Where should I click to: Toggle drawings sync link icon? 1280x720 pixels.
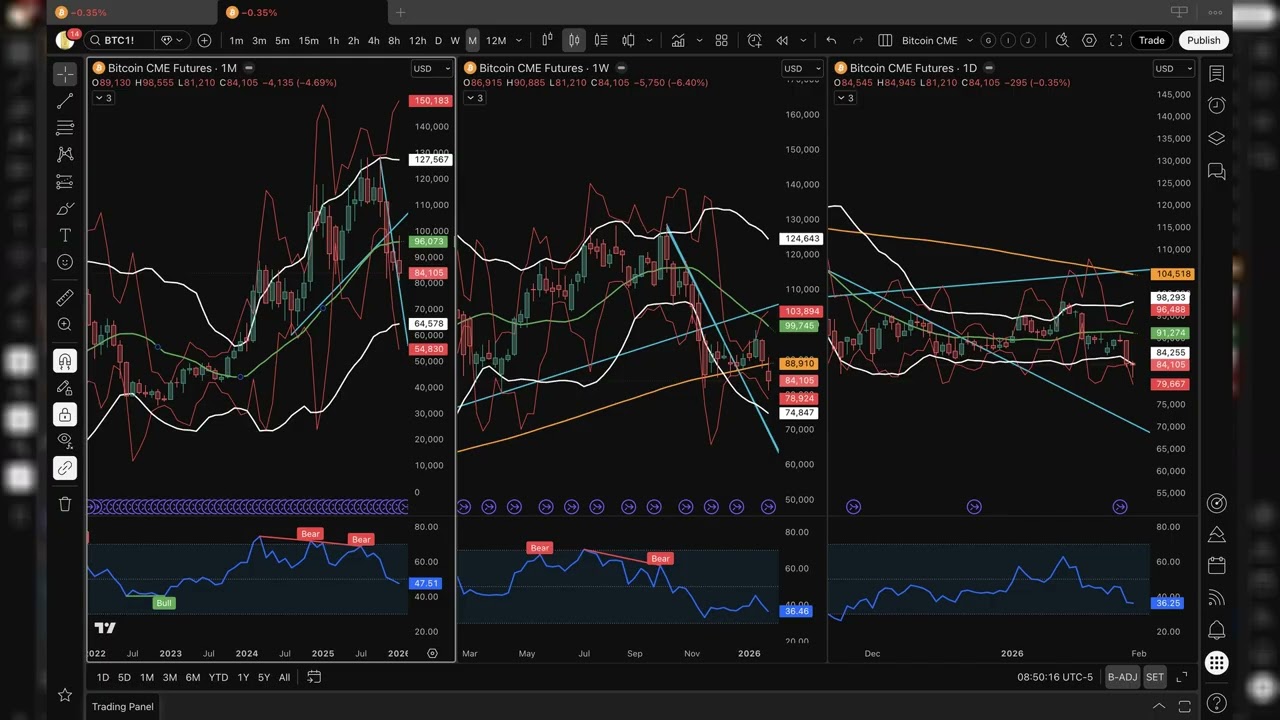tap(65, 468)
